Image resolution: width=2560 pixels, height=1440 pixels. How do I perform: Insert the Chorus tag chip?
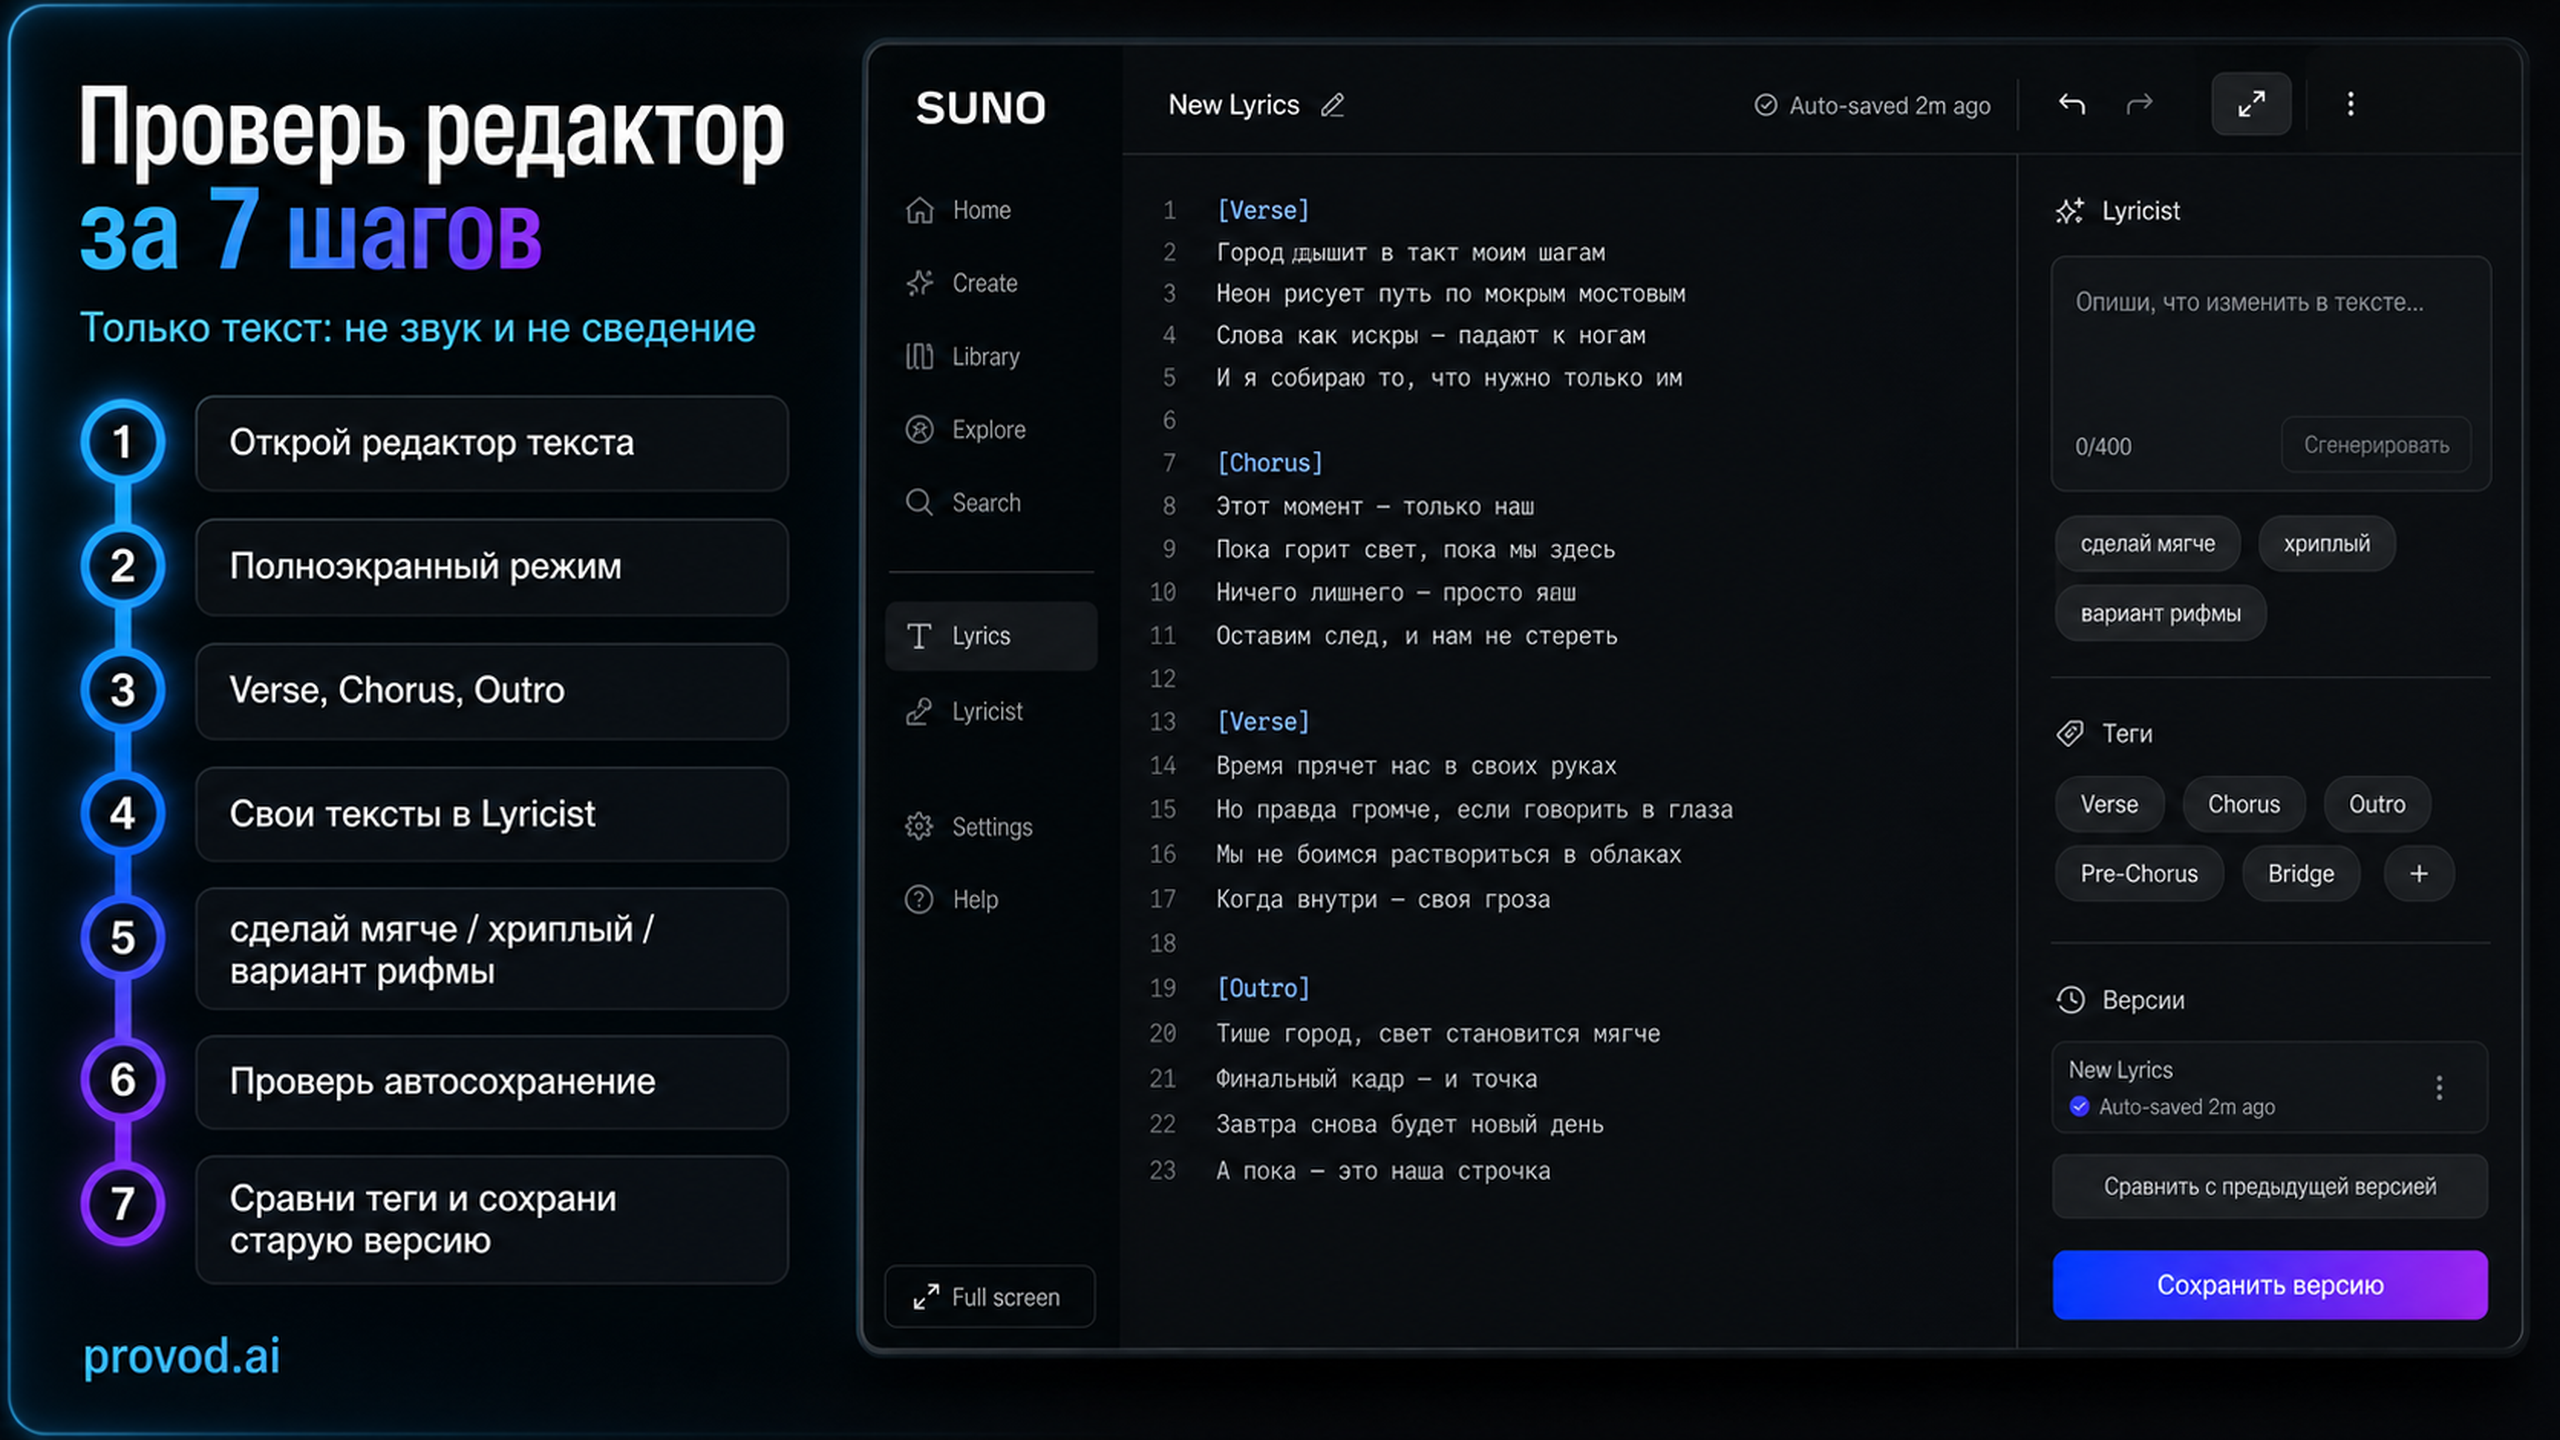click(2244, 805)
